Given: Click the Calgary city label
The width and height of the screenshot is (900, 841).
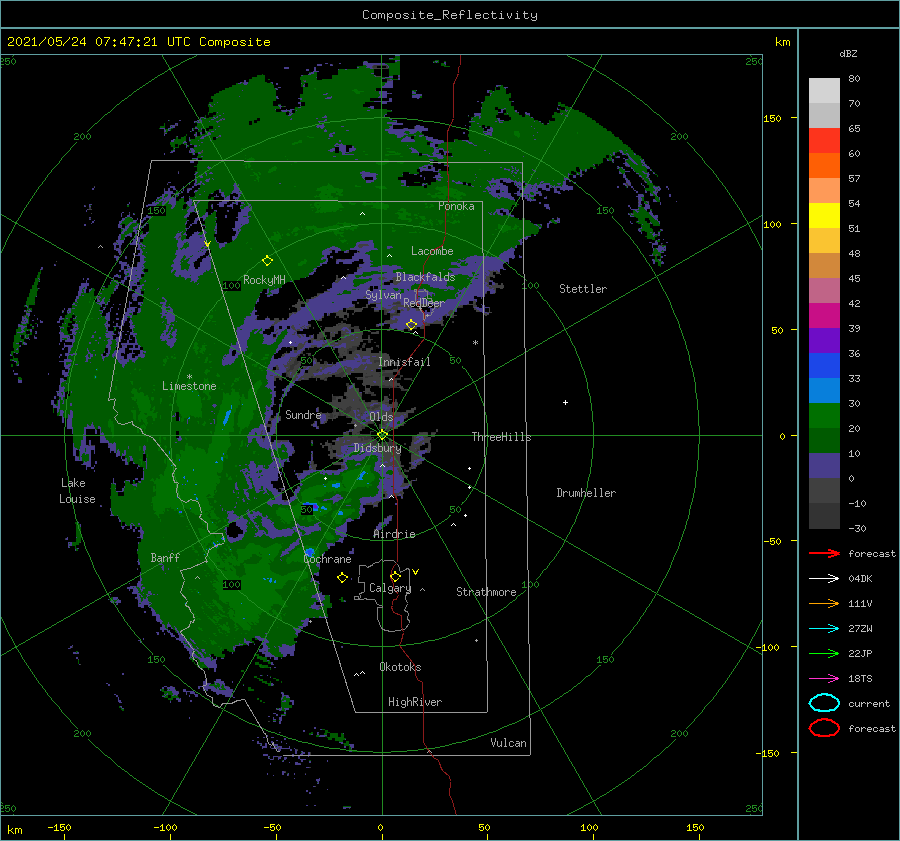Looking at the screenshot, I should 390,588.
